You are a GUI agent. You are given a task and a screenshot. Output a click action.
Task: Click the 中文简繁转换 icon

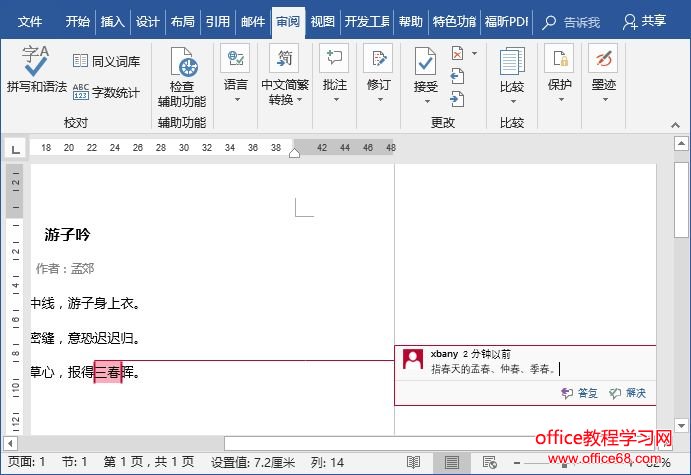(x=285, y=58)
